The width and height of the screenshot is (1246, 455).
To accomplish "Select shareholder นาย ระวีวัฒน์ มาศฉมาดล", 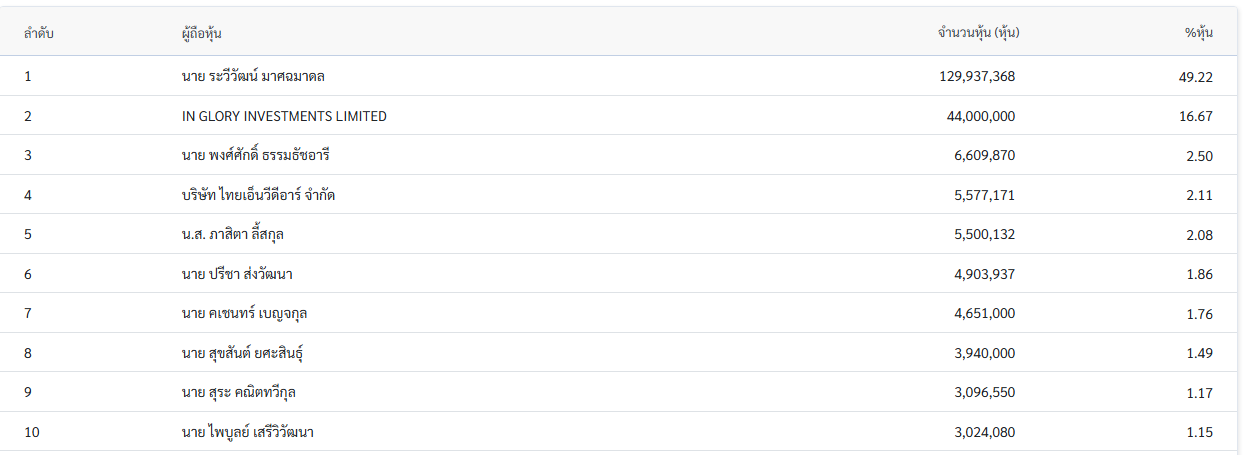I will 253,76.
